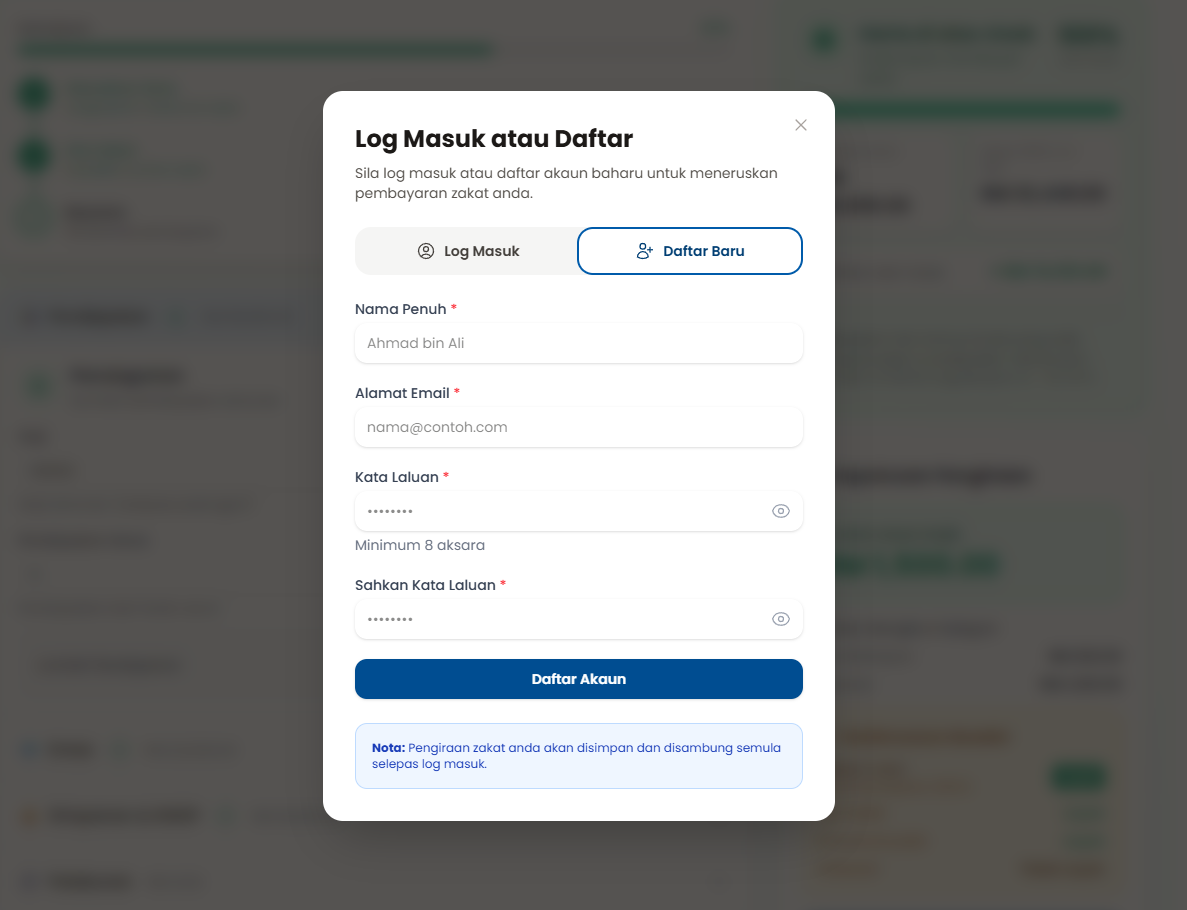The height and width of the screenshot is (910, 1187).
Task: Select the Daftar Baru tab
Action: click(x=690, y=251)
